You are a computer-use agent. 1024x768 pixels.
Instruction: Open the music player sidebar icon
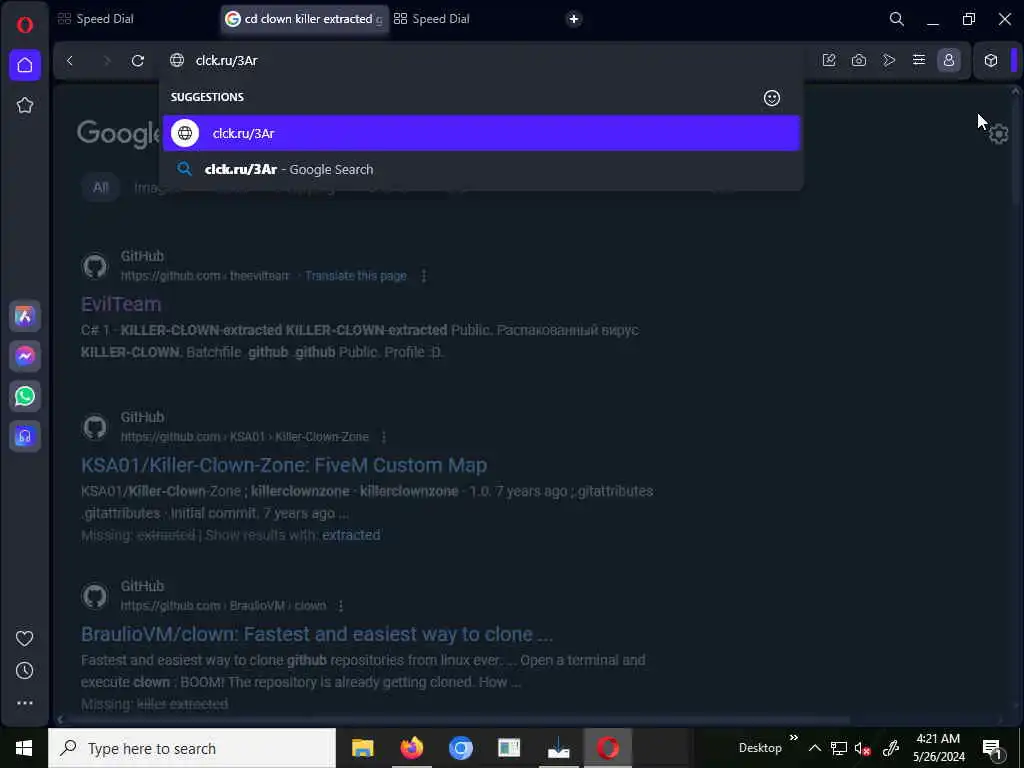[x=25, y=436]
